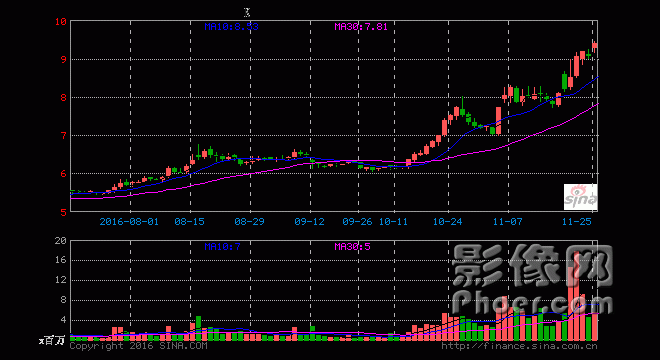660x360 pixels.
Task: Click price axis value 9
Action: click(x=64, y=59)
